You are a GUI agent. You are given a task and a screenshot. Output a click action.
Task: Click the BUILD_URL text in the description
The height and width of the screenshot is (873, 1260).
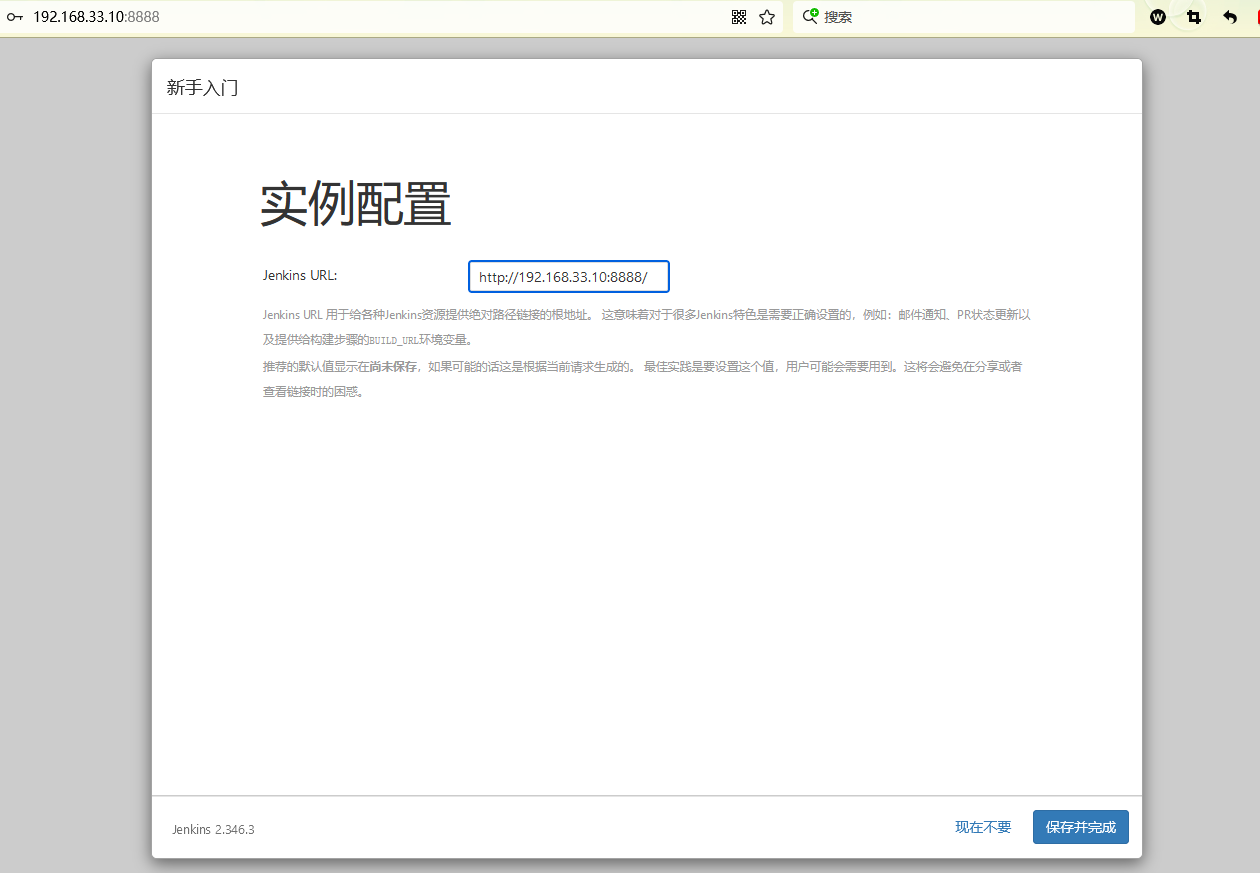click(393, 341)
